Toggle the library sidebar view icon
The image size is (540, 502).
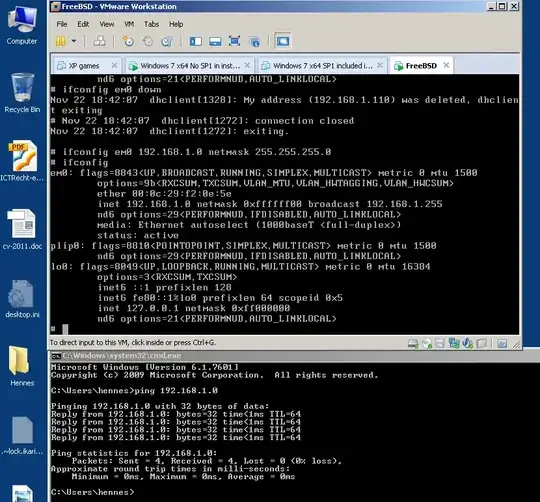point(196,42)
